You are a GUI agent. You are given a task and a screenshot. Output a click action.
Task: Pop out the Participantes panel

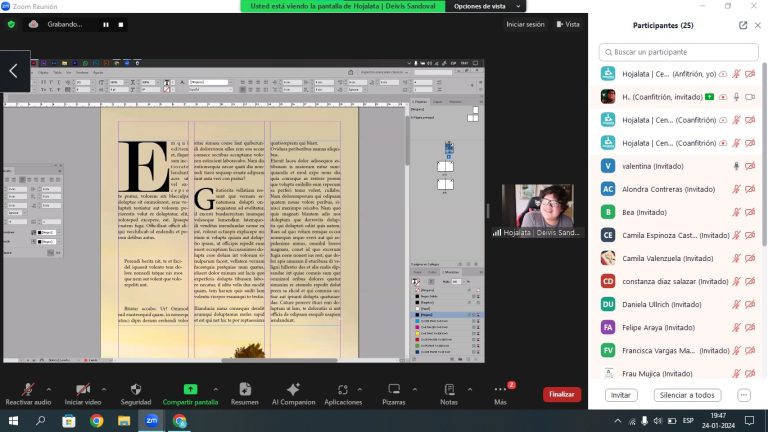(743, 25)
